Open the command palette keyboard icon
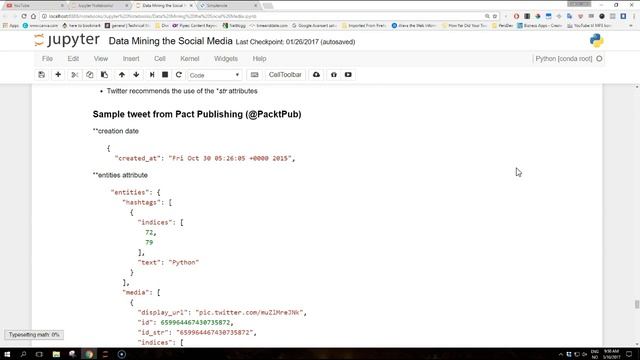 pyautogui.click(x=254, y=75)
